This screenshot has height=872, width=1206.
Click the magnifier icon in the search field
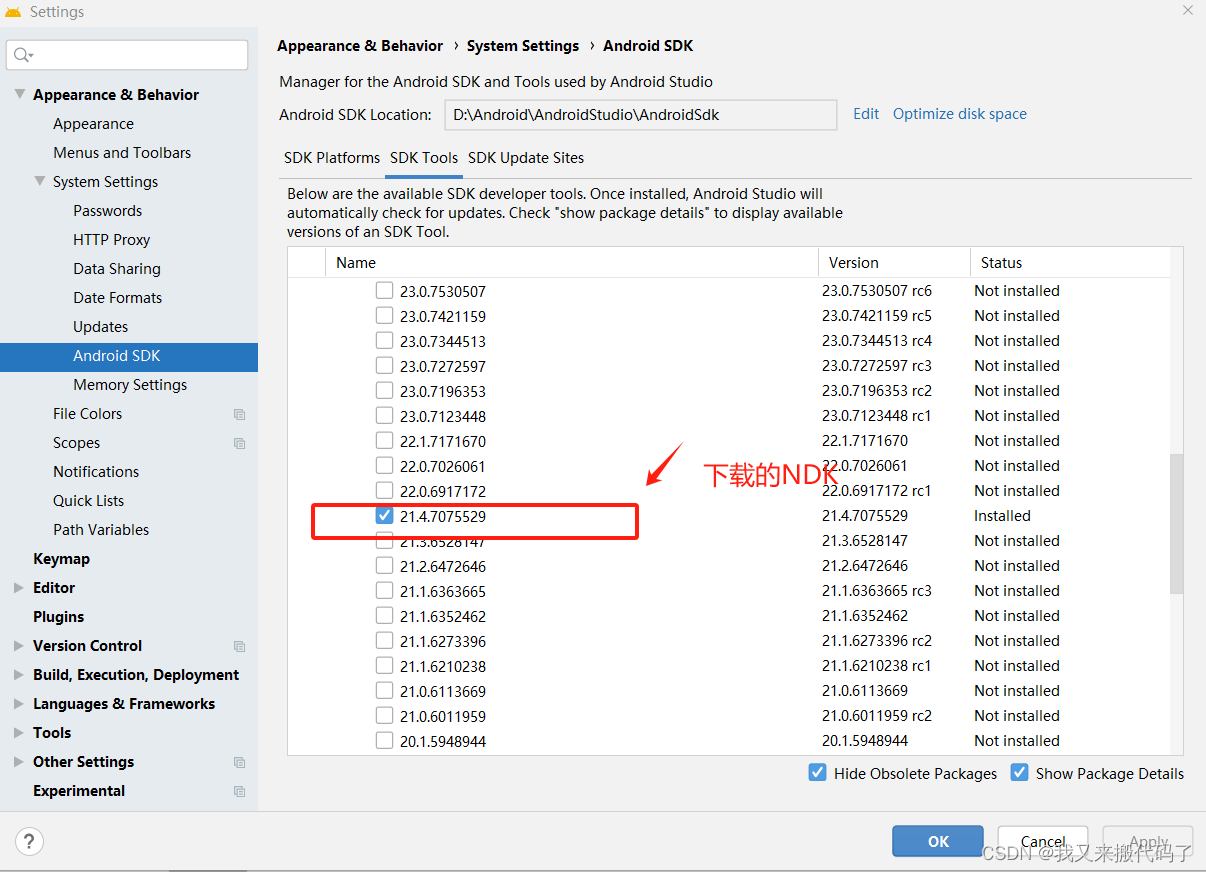[22, 54]
